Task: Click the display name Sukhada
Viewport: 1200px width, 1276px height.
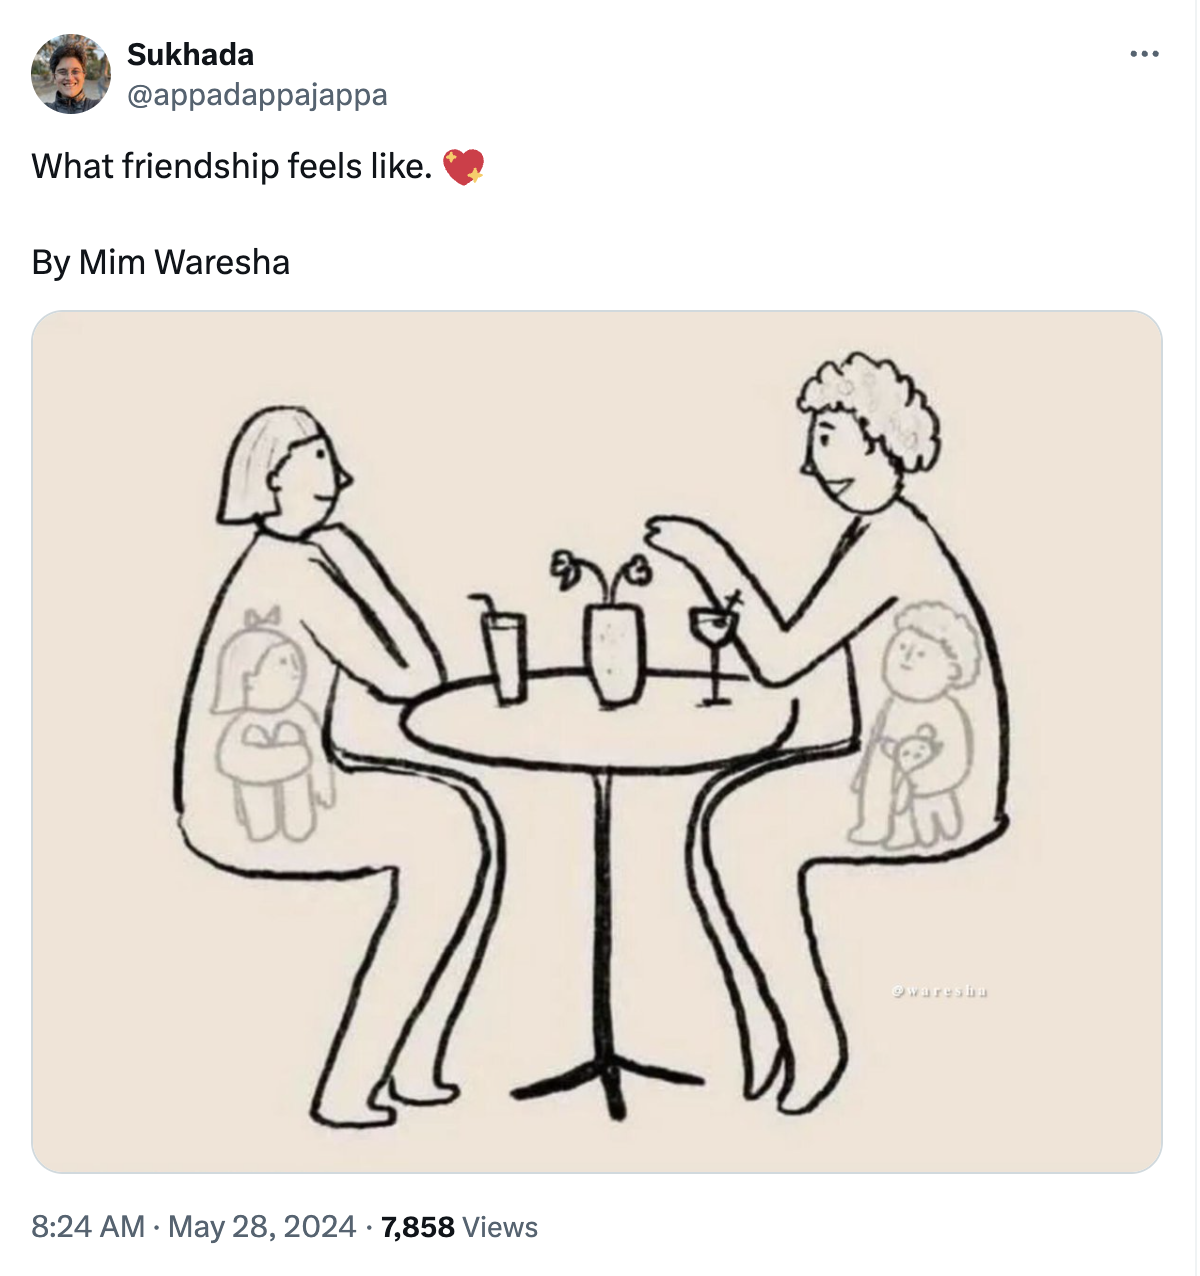Action: (190, 54)
